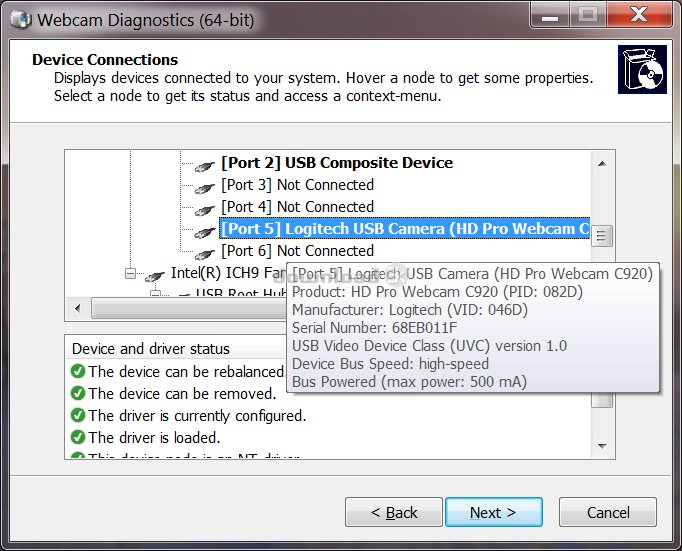Select the Intel(R) ICH9 controller node
Viewport: 682px width, 551px height.
click(x=228, y=273)
